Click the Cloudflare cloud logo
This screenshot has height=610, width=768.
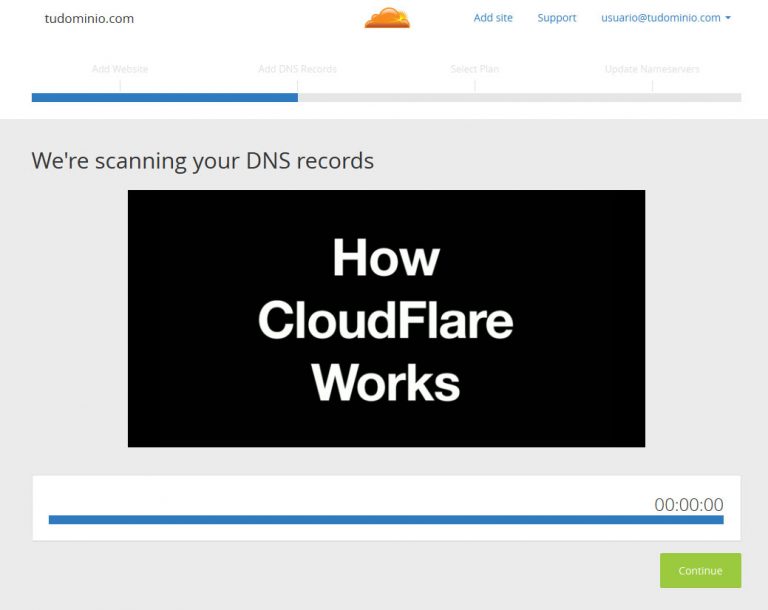387,18
